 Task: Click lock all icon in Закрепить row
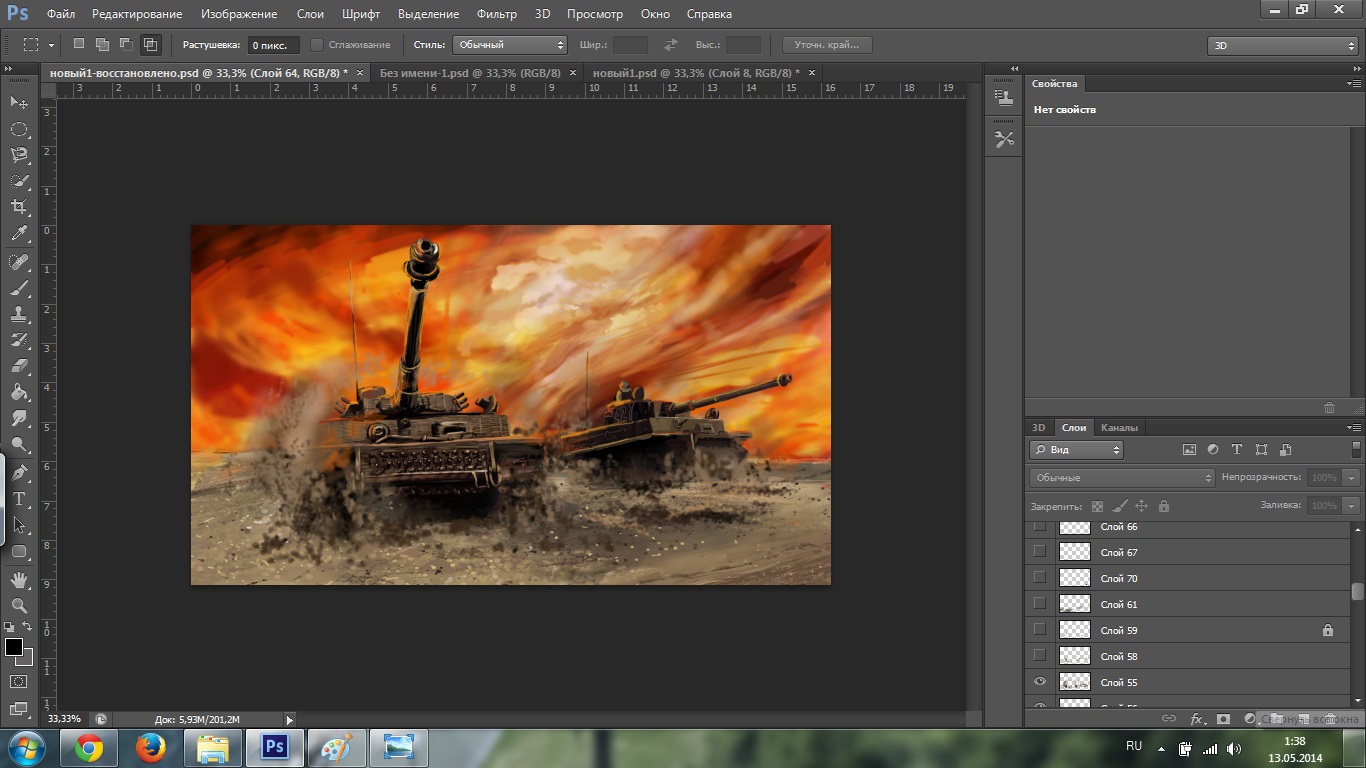(x=1163, y=506)
